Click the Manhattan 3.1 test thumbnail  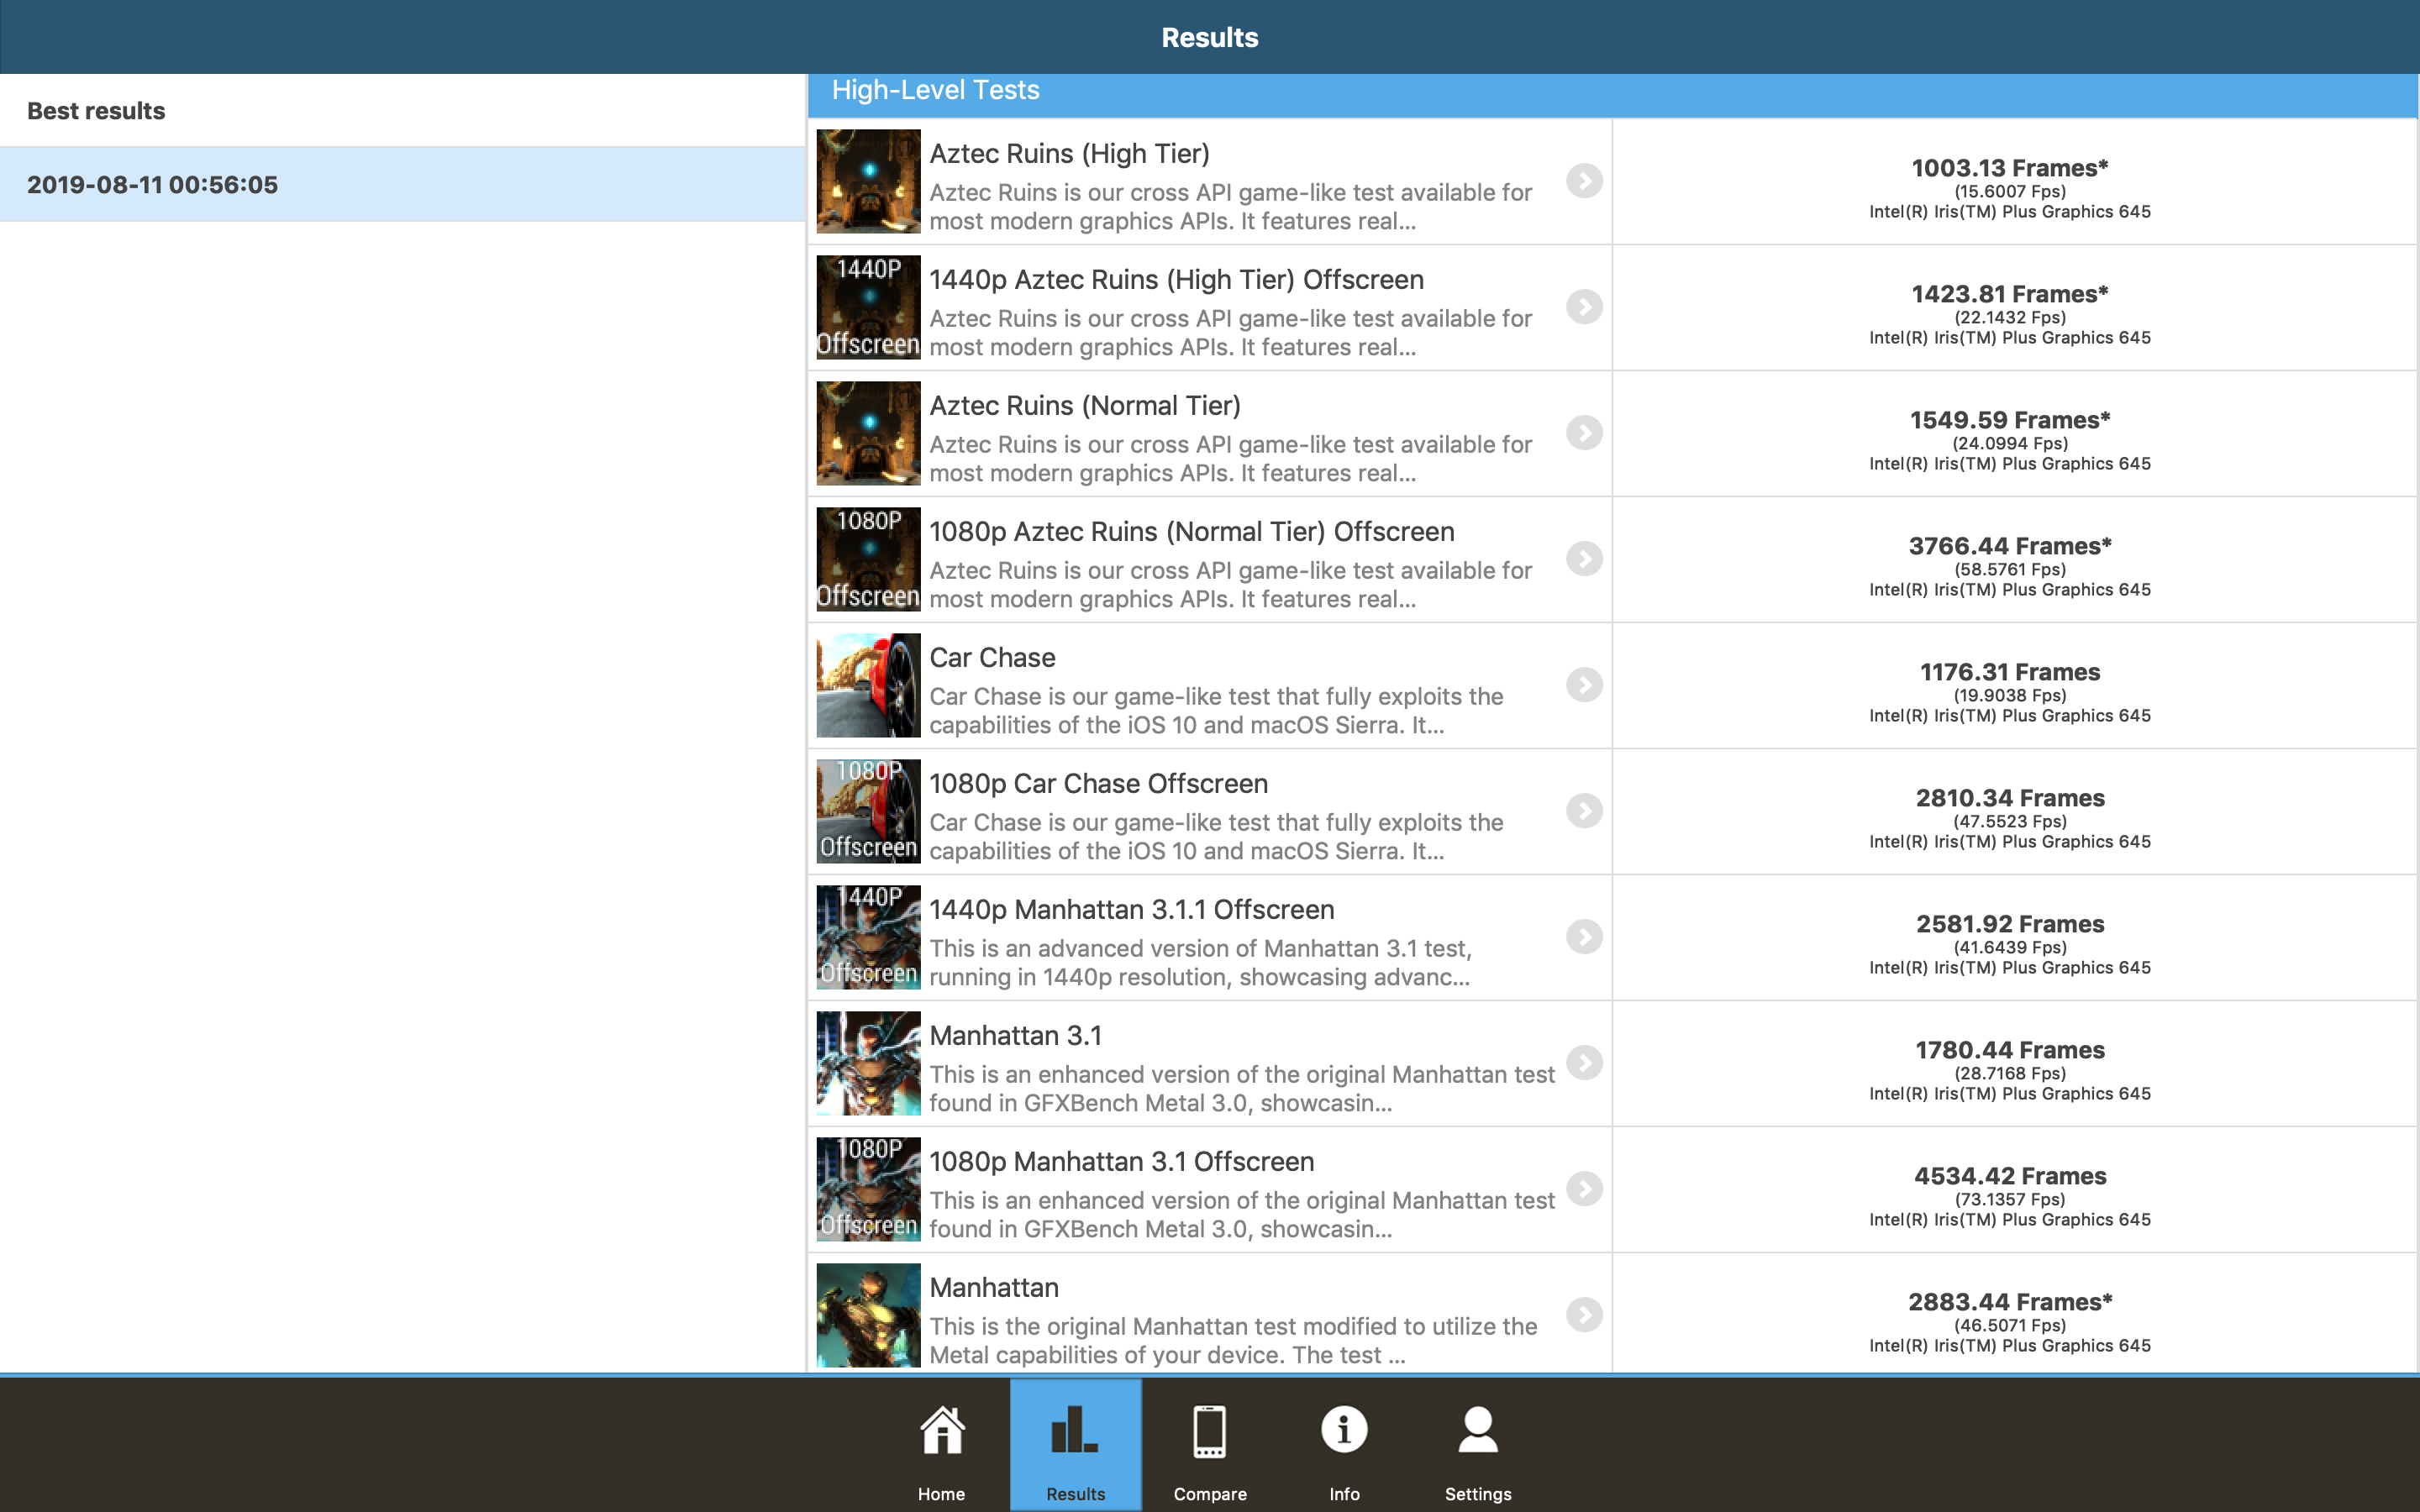point(868,1063)
